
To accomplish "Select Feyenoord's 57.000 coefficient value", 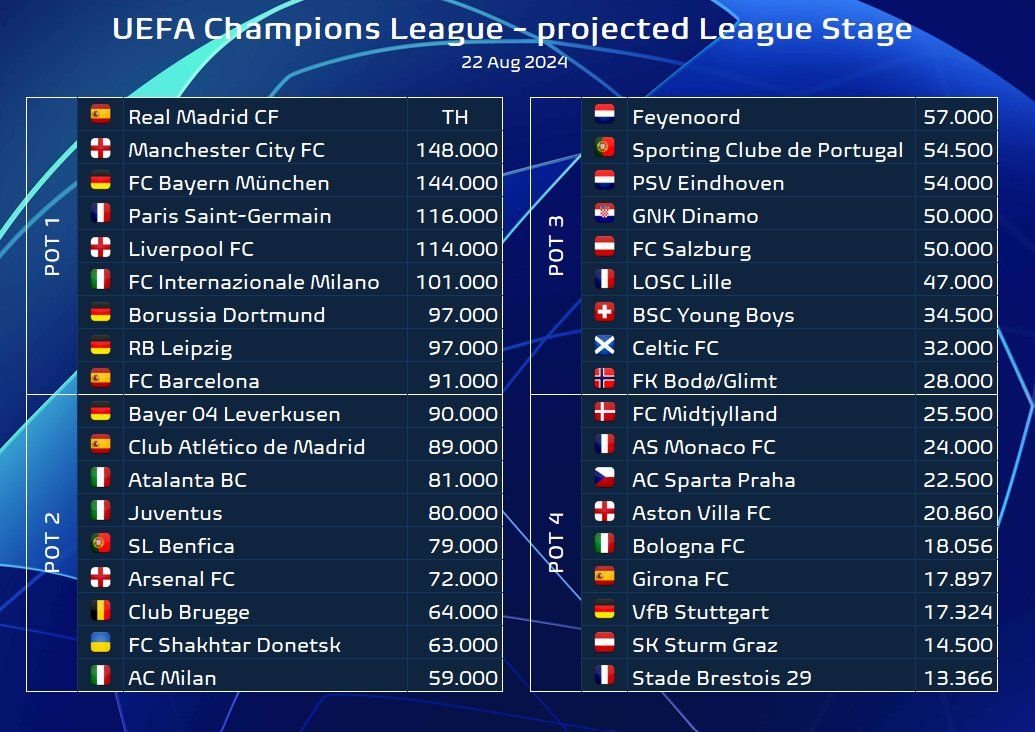I will [x=958, y=117].
